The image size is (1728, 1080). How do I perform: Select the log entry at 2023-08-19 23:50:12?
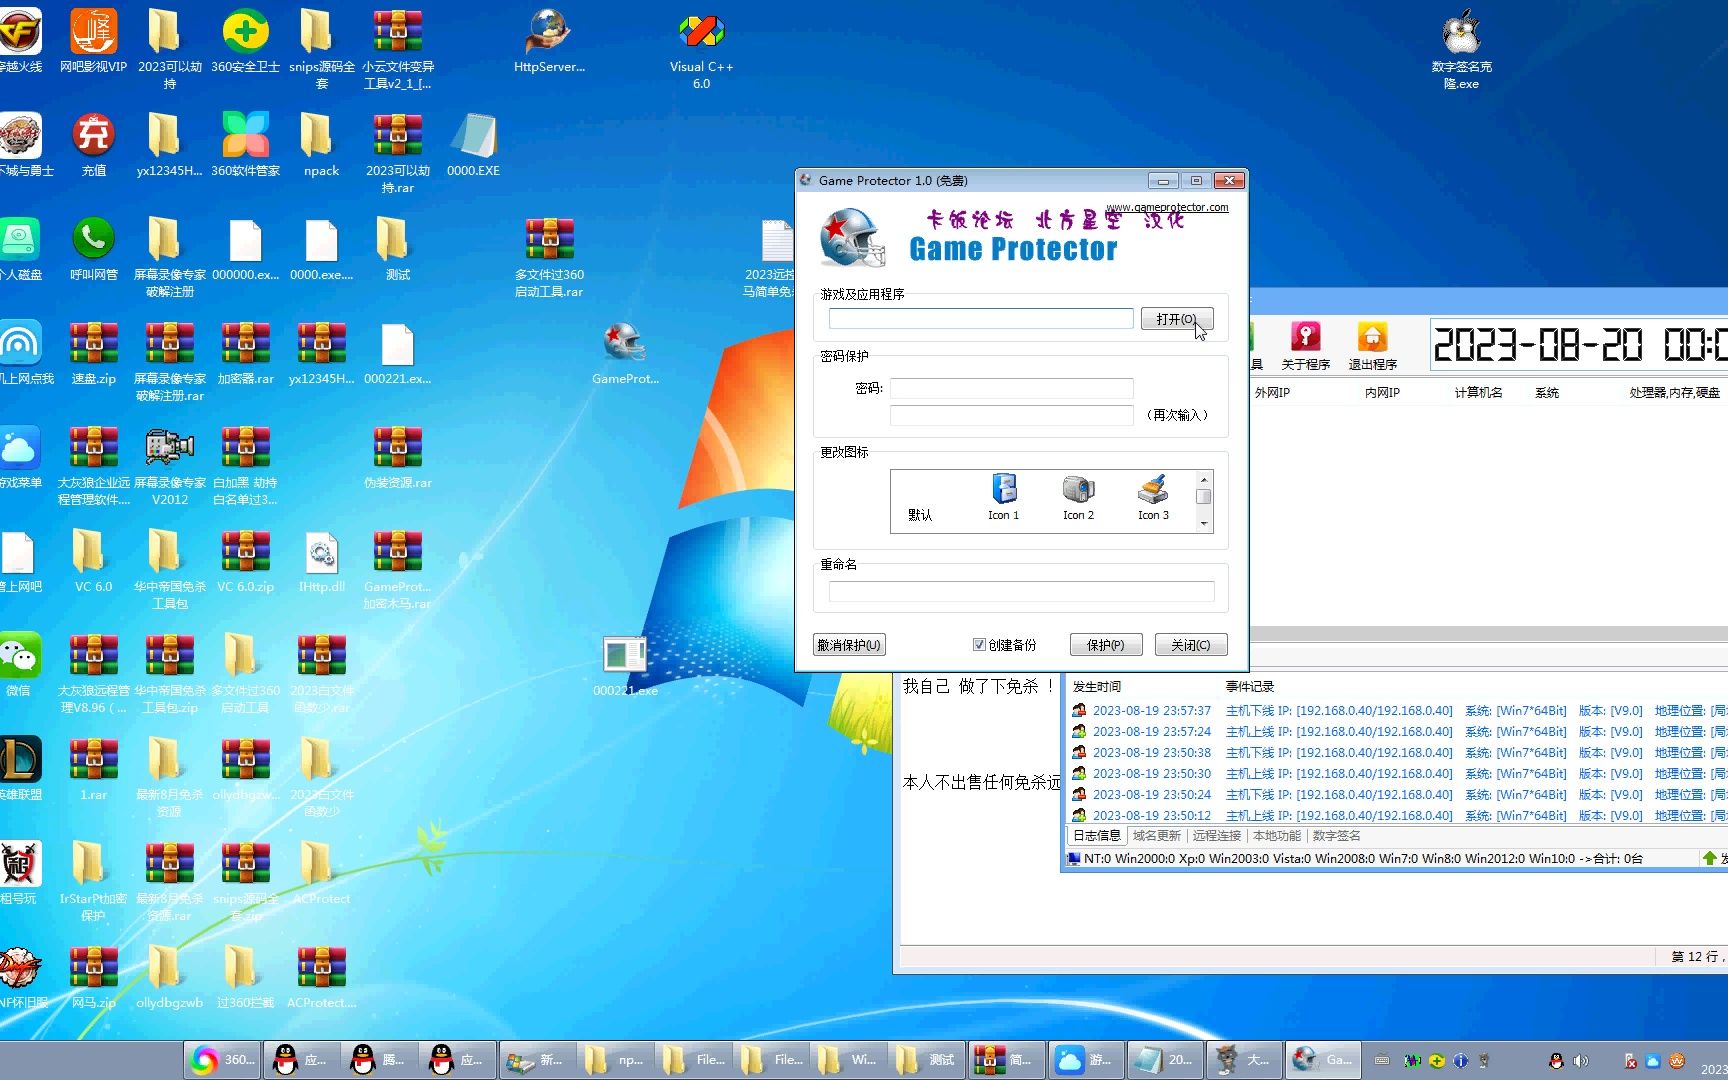1398,816
